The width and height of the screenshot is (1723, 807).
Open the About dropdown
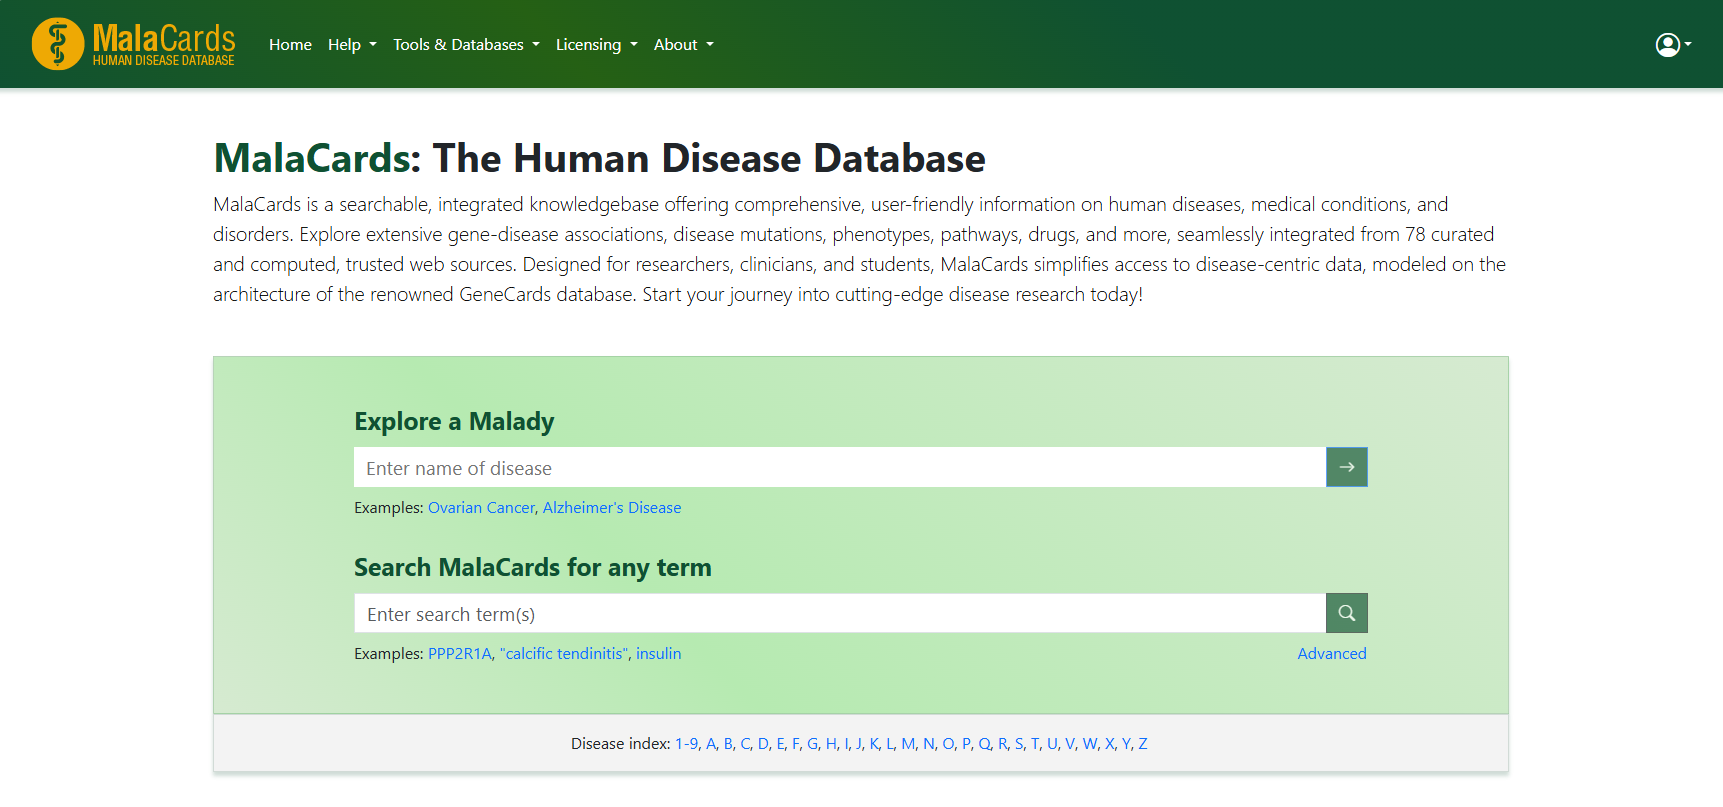[x=684, y=44]
